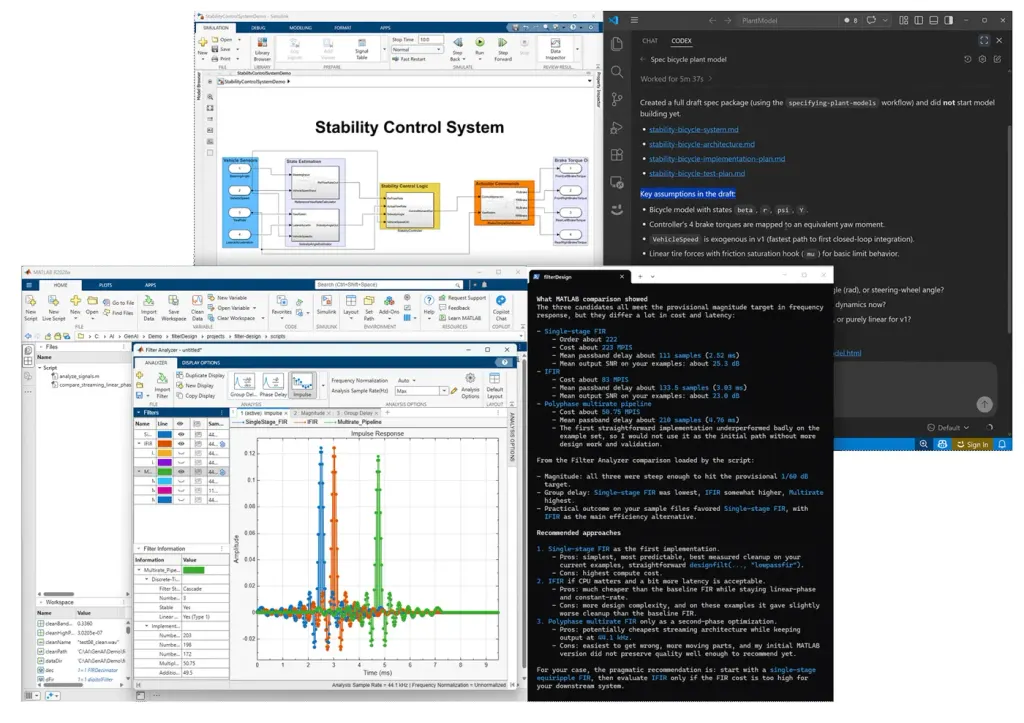Open DISPLAY OPTIONS tab in Filter Analyzer
1024x723 pixels.
201,362
